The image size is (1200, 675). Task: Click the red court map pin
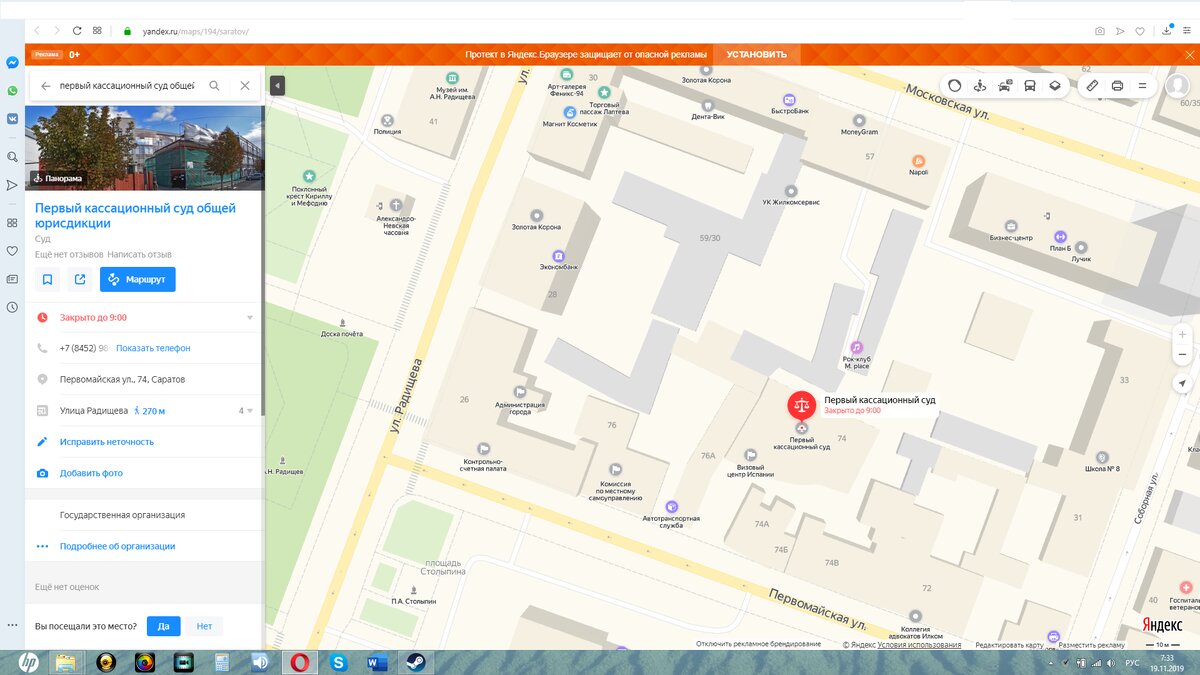click(800, 404)
